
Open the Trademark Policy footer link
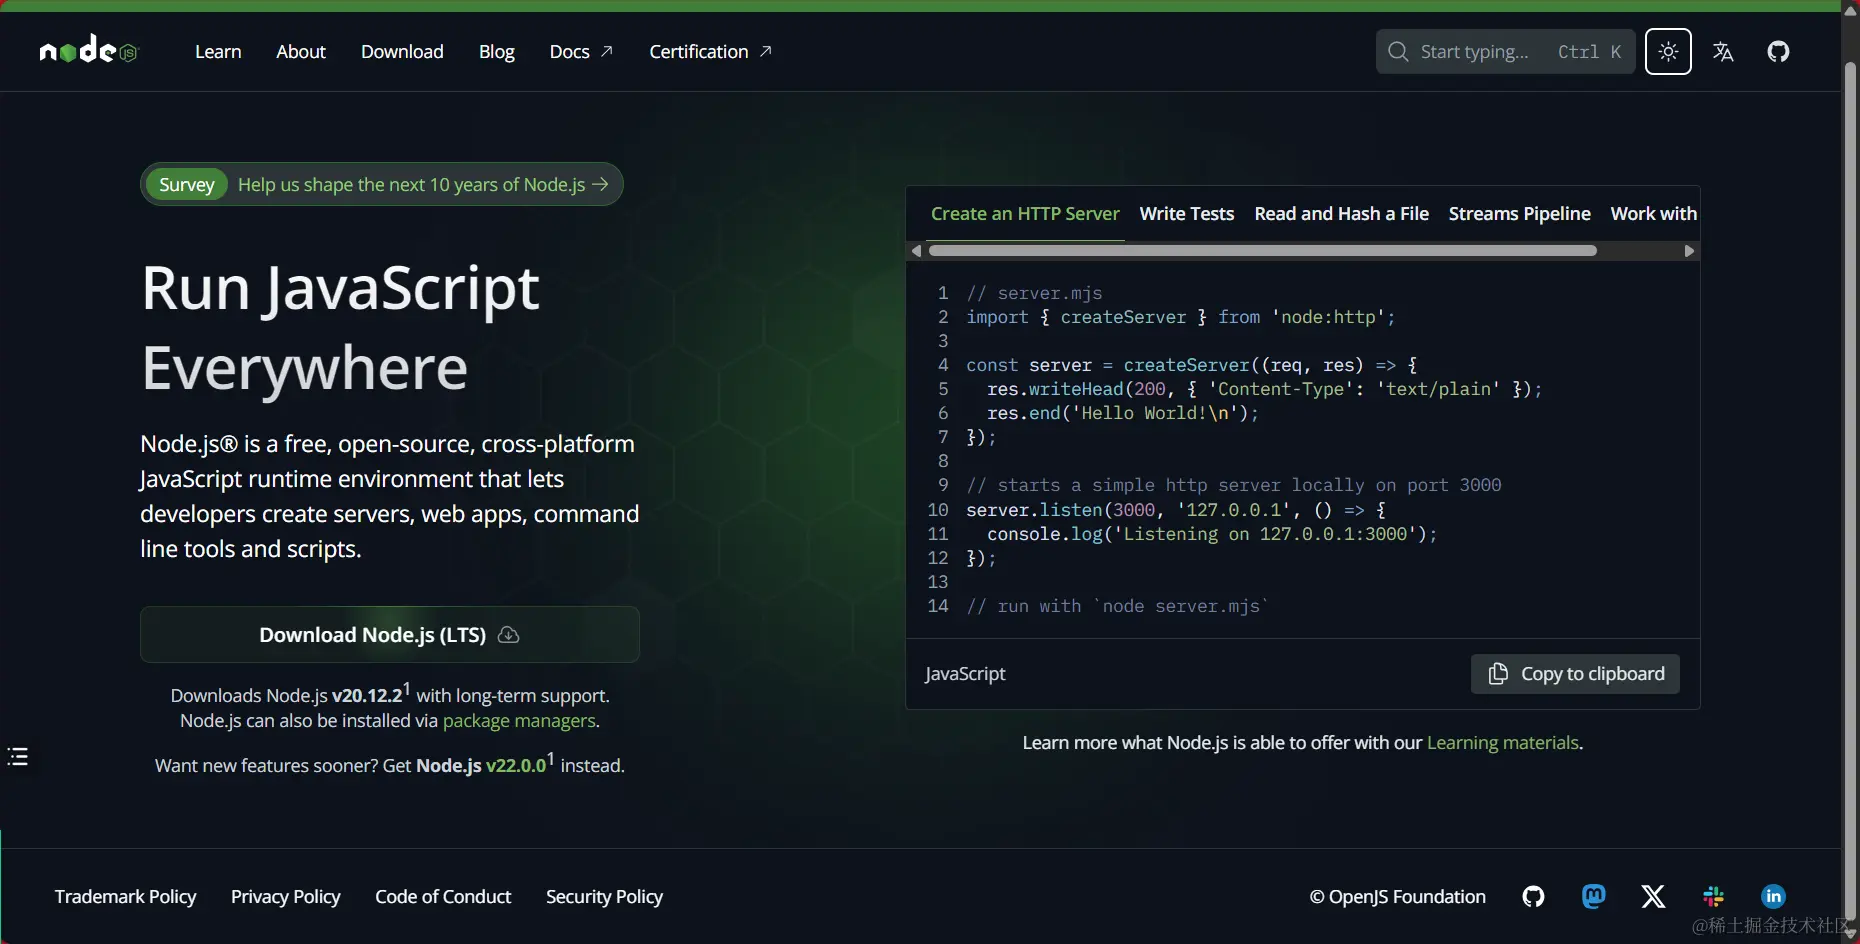(126, 897)
